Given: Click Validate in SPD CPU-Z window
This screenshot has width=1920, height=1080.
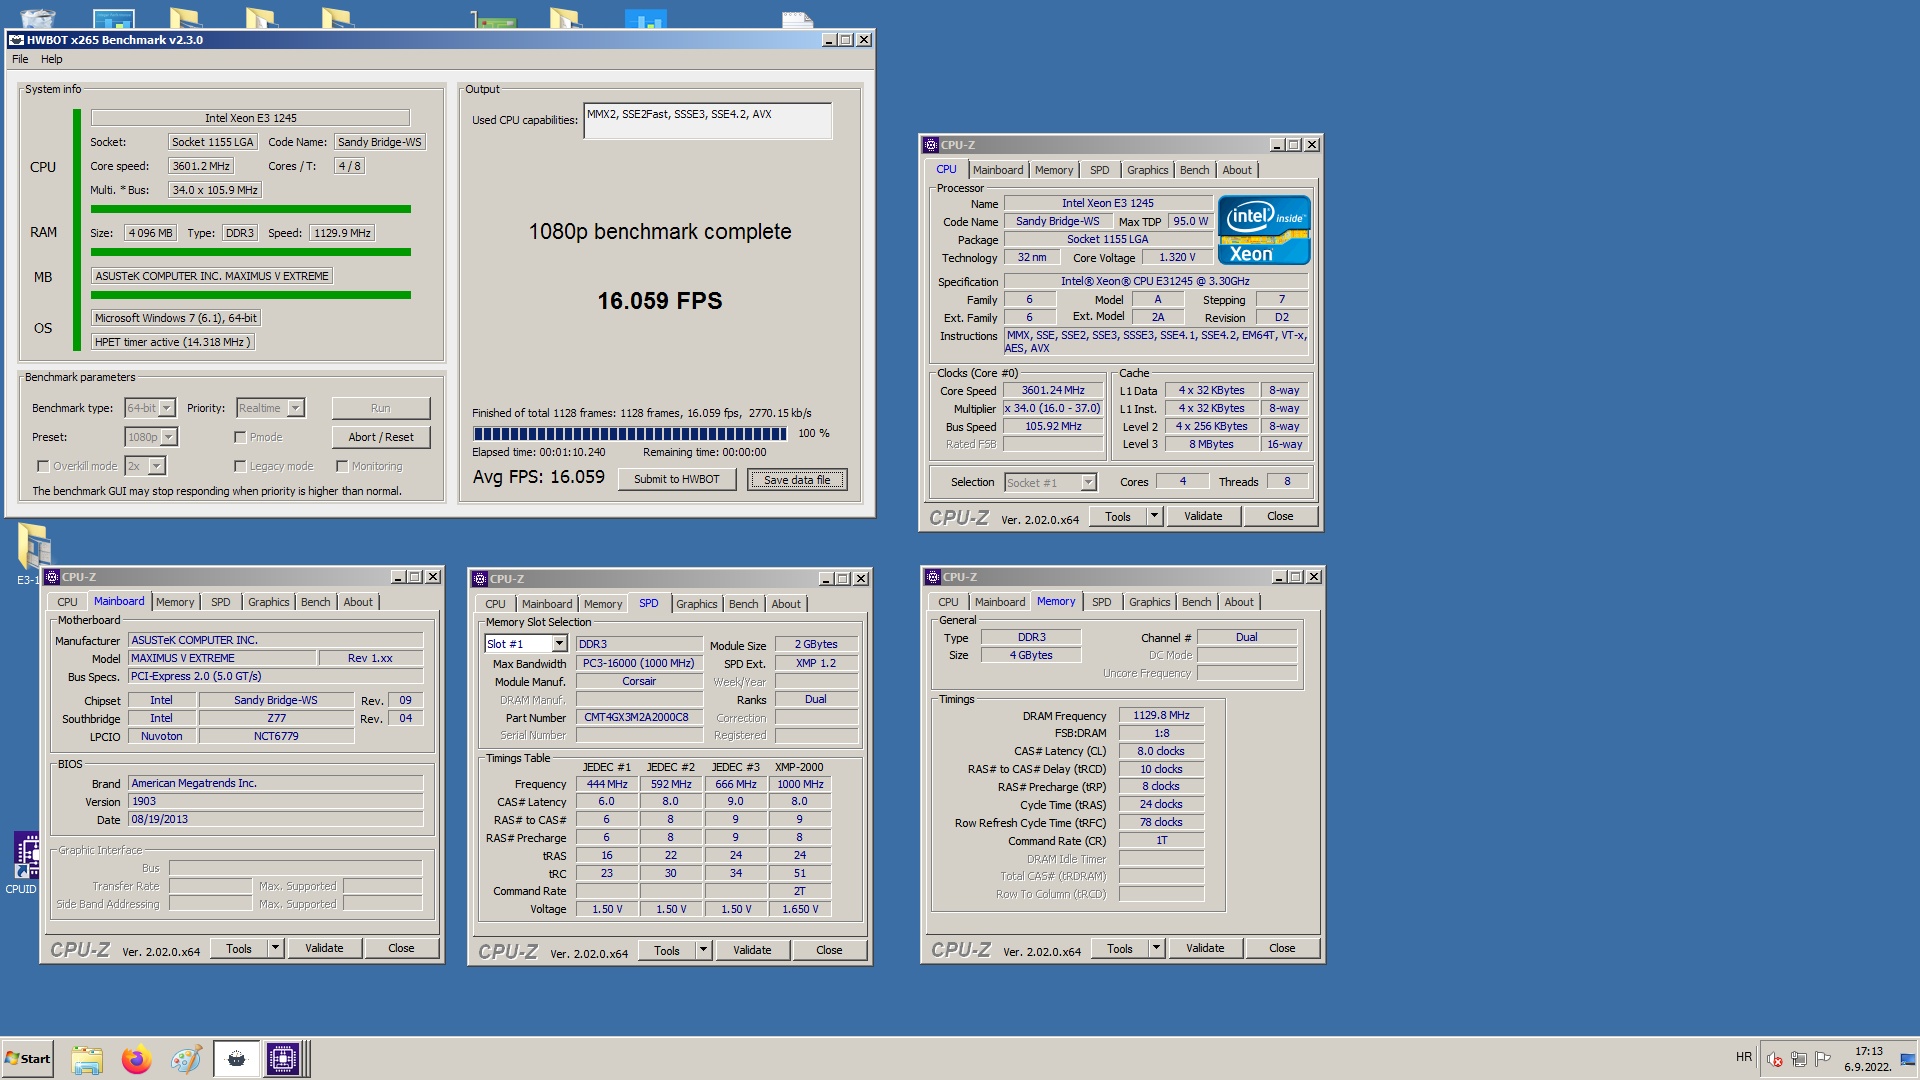Looking at the screenshot, I should (752, 950).
